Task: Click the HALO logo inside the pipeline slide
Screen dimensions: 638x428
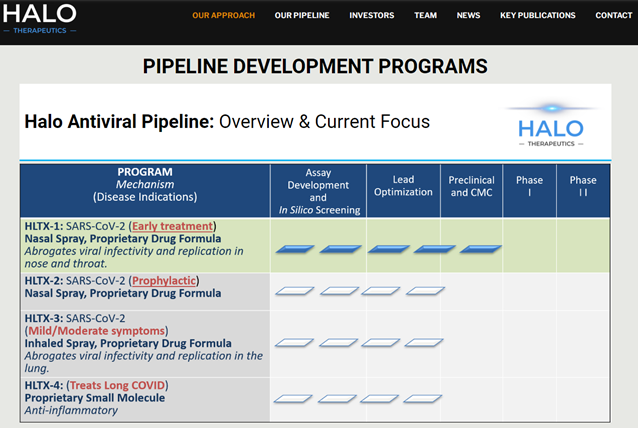Action: [x=551, y=125]
